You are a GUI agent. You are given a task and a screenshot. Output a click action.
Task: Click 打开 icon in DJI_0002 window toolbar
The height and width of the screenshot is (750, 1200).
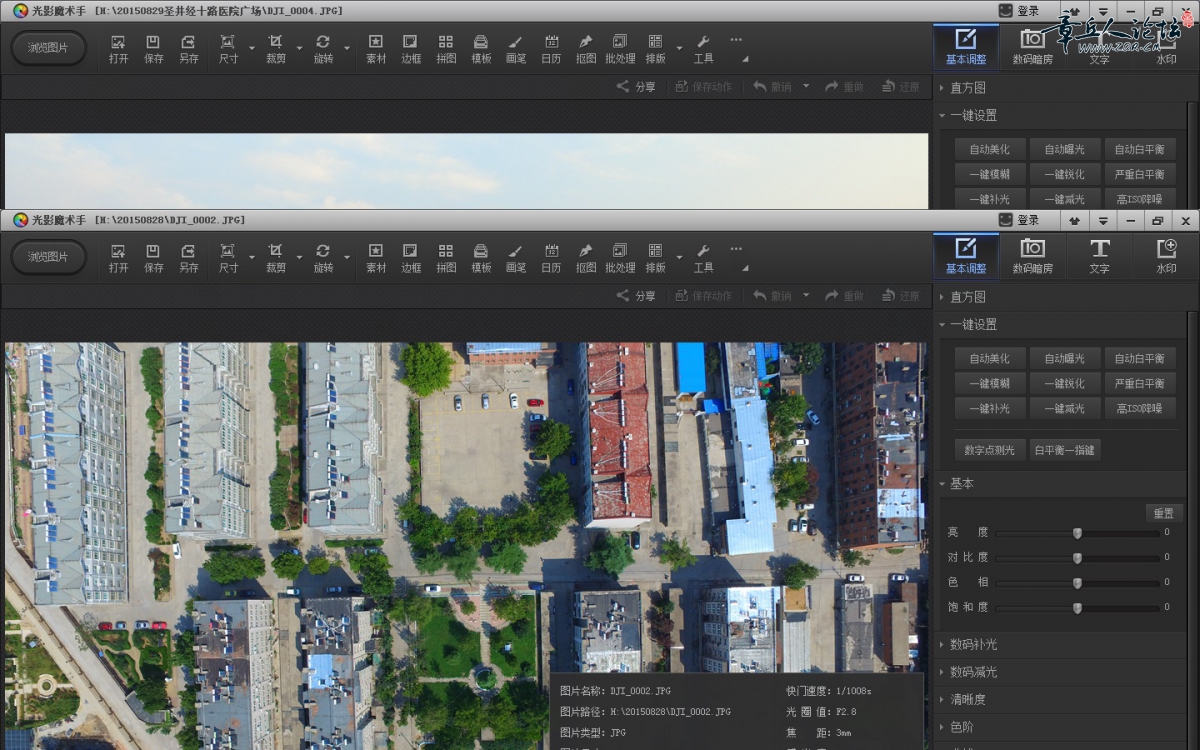[x=118, y=257]
